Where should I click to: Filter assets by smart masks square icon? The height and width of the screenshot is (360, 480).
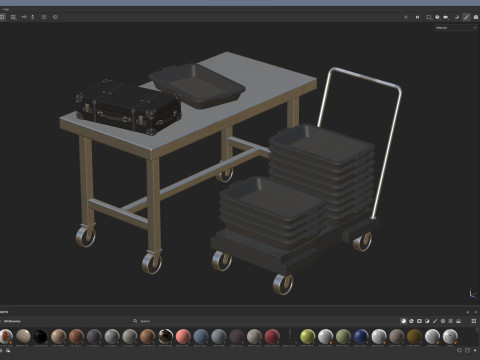419,321
